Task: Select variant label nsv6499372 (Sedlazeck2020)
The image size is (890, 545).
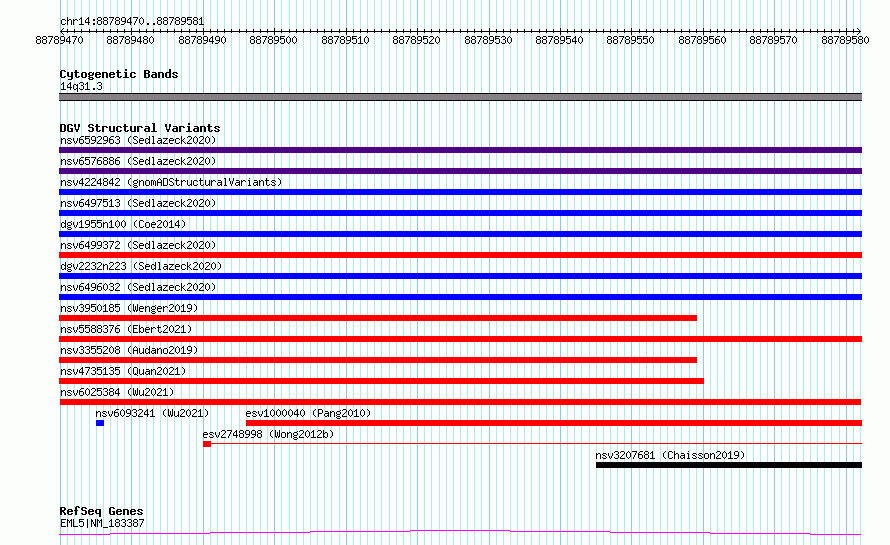Action: 138,245
